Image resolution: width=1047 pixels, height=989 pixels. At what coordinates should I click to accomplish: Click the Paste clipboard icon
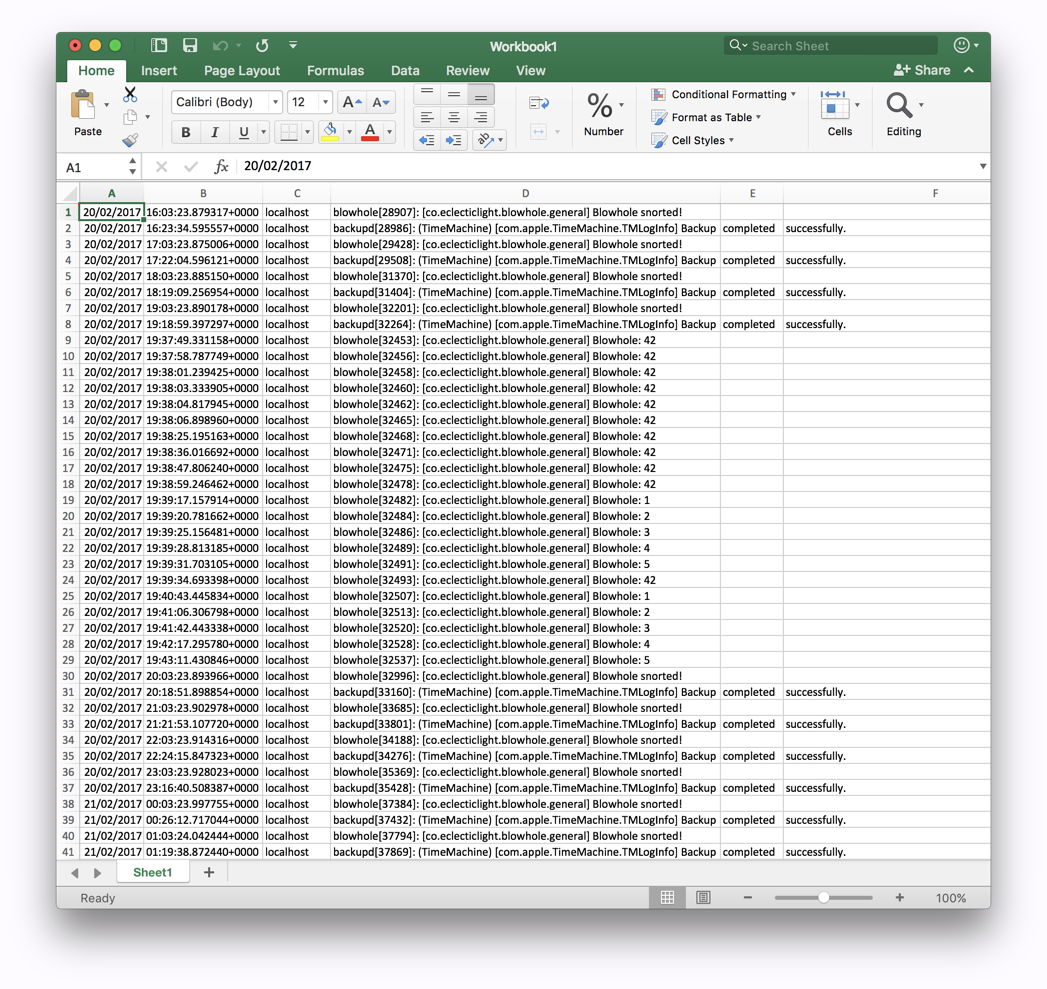[x=83, y=104]
